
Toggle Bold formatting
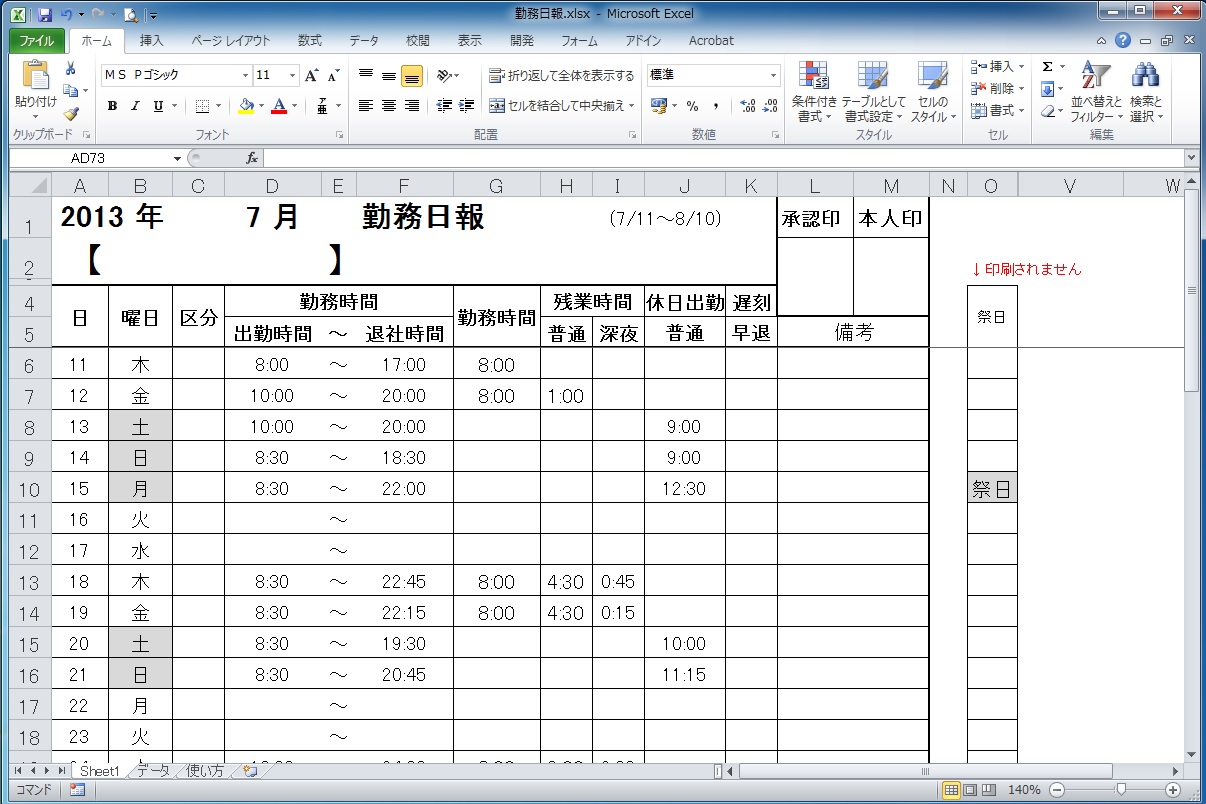click(112, 106)
